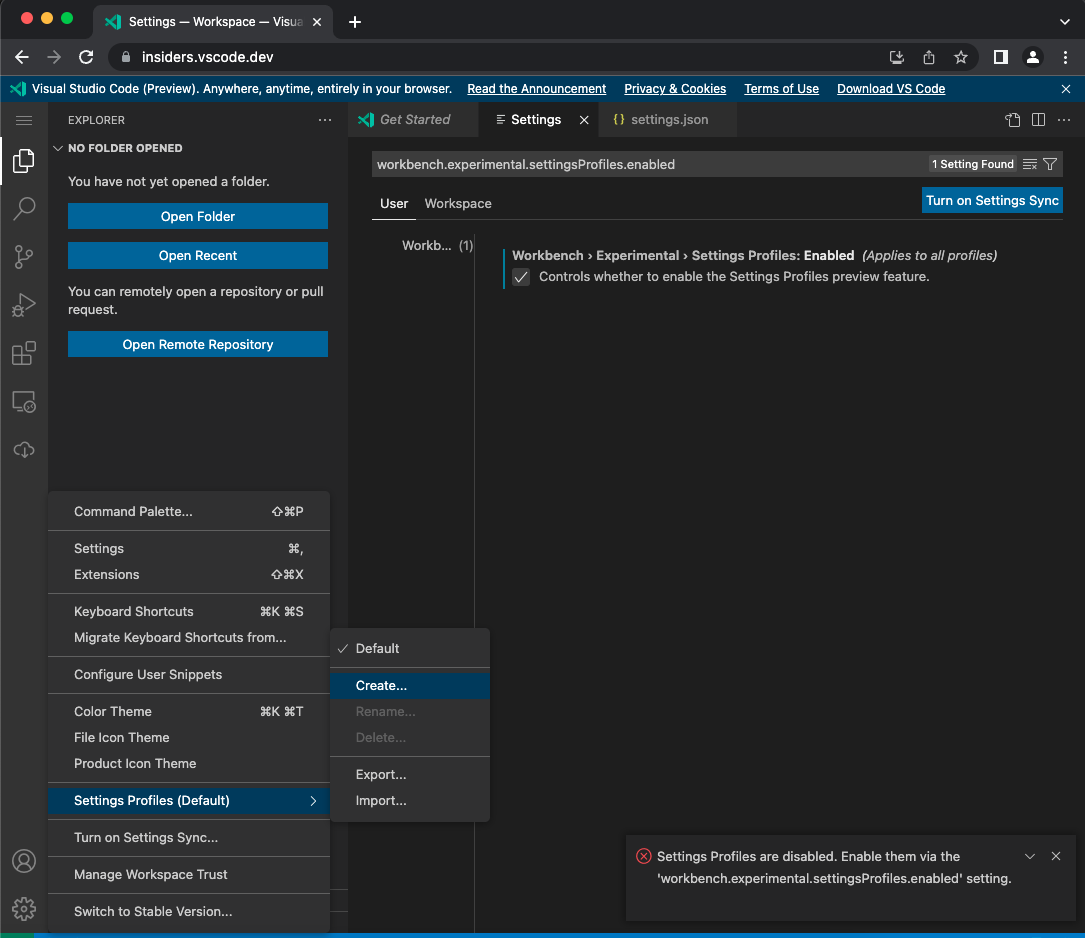Open the Run and Debug view
This screenshot has height=938, width=1085.
[x=23, y=304]
